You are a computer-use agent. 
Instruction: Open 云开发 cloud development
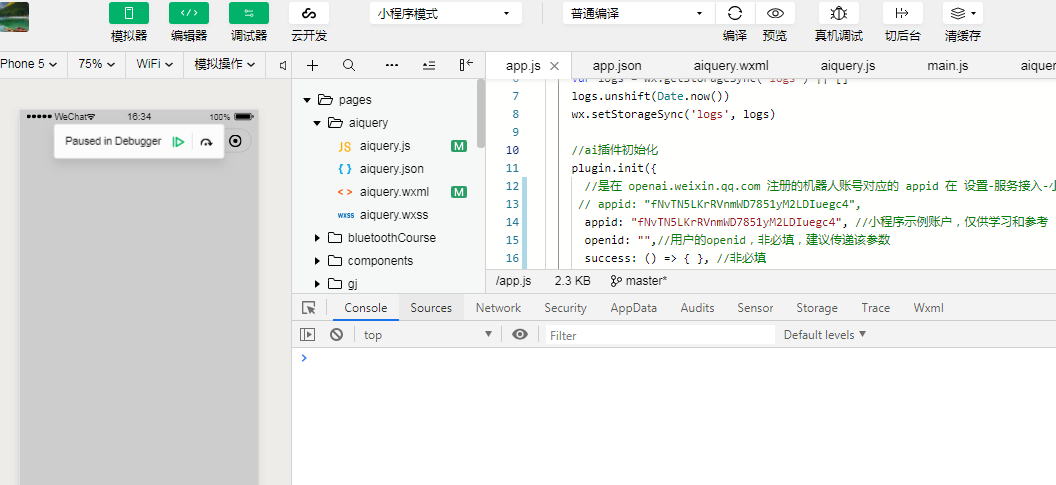click(309, 13)
